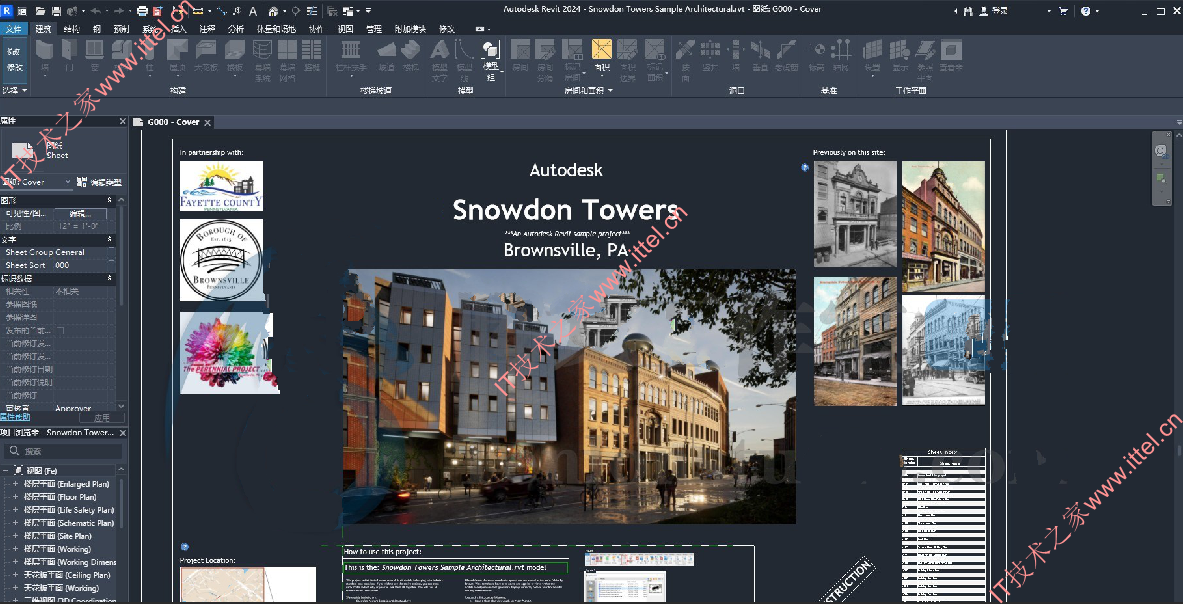Switch to the 视图 (View) ribbon tab
The image size is (1183, 604).
point(346,29)
